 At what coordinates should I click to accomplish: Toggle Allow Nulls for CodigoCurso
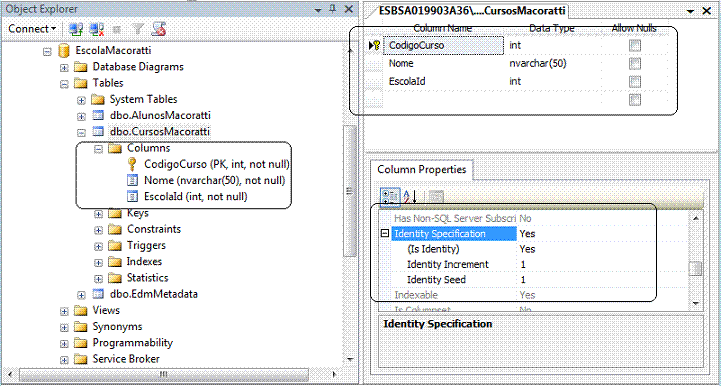point(635,46)
